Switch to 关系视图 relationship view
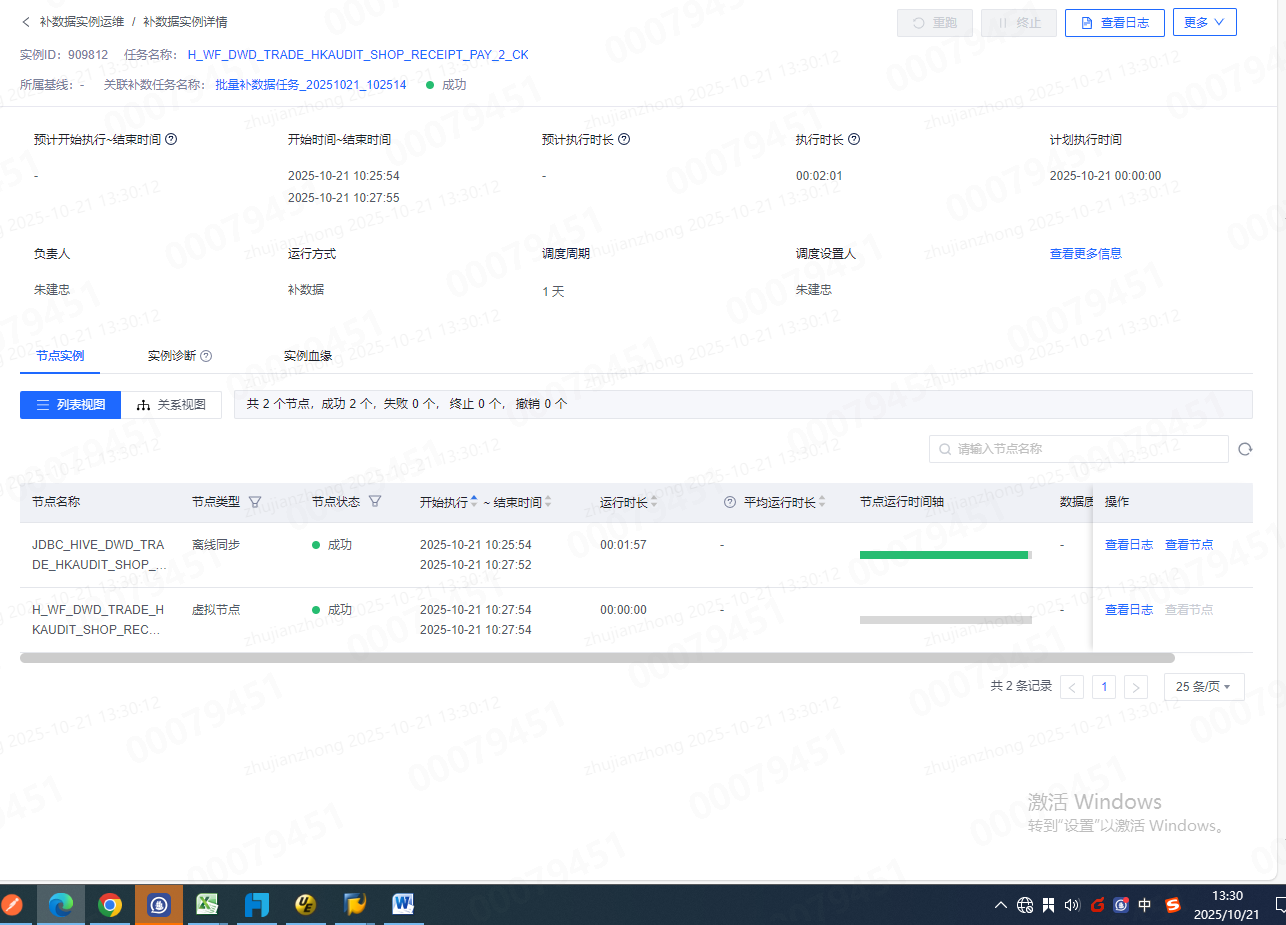The width and height of the screenshot is (1286, 925). click(172, 405)
